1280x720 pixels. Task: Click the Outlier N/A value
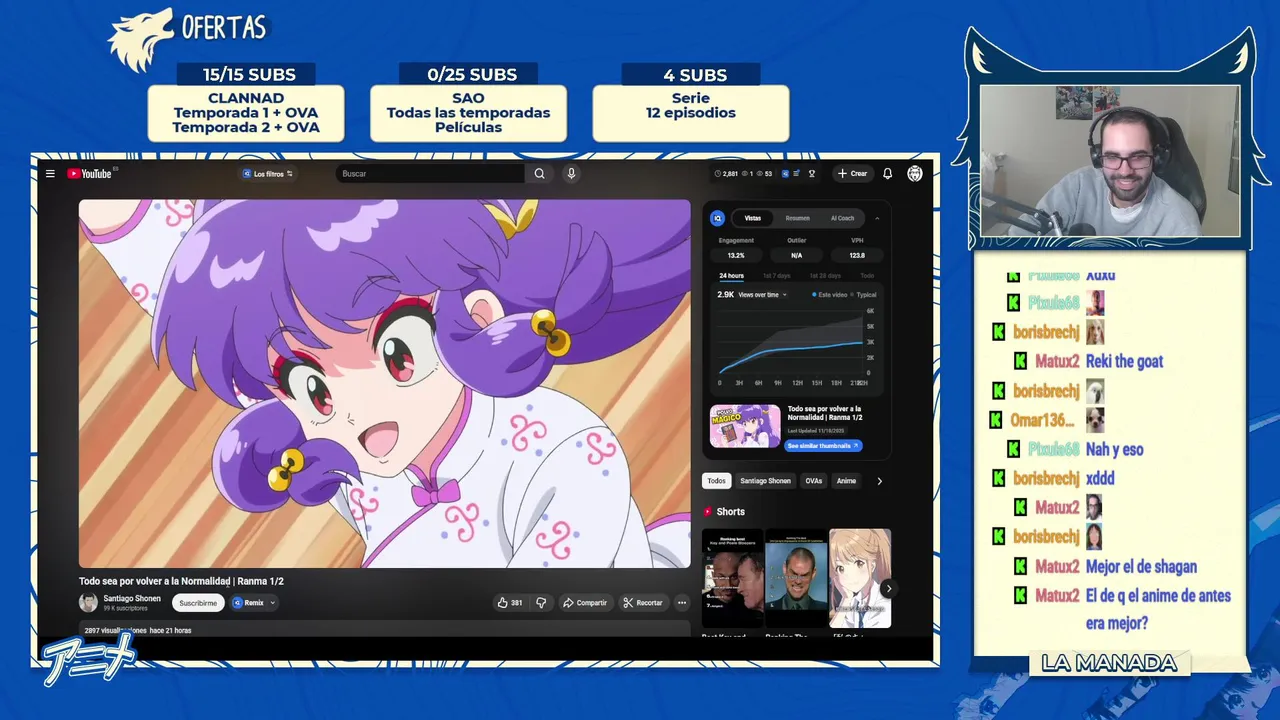796,255
